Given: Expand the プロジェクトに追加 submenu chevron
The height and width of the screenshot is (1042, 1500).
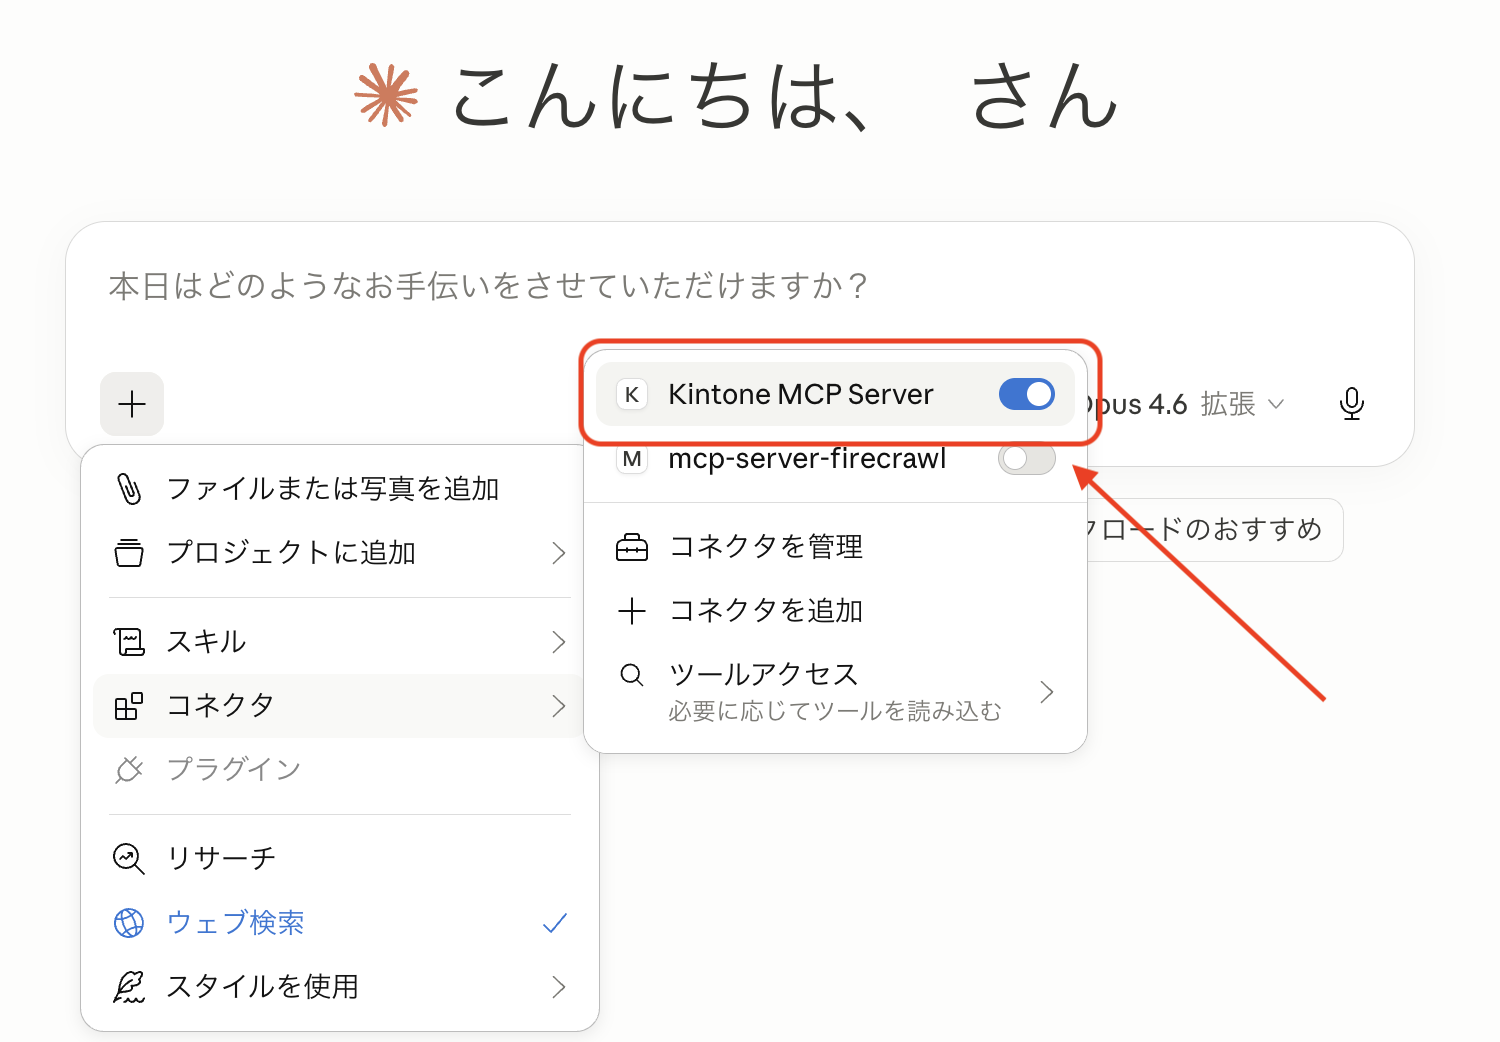Looking at the screenshot, I should 559,553.
